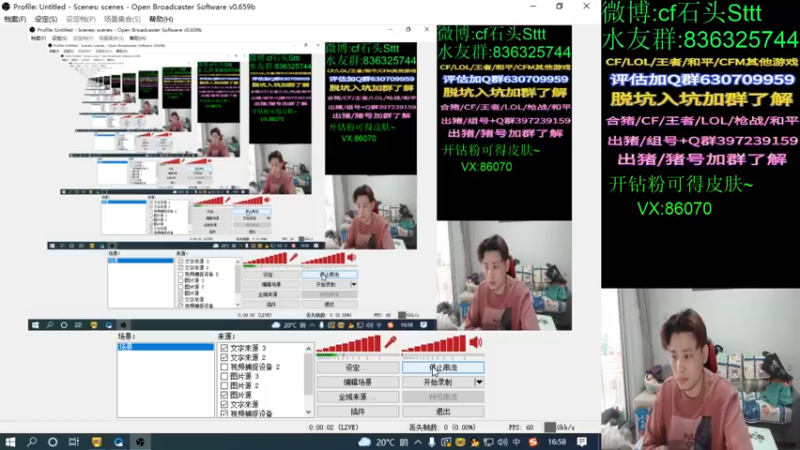Mute the microphone via the mic icon
The image size is (800, 450).
click(x=391, y=342)
